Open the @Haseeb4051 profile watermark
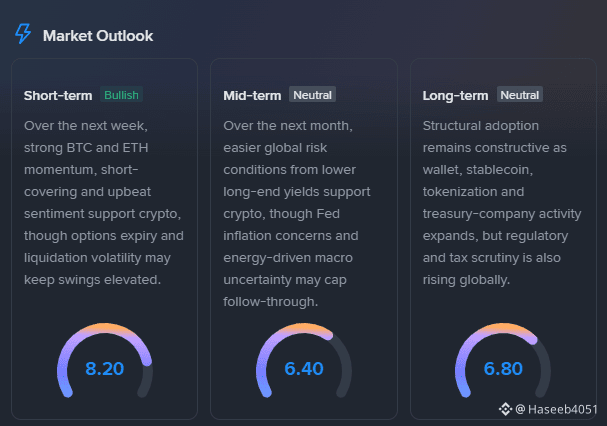The height and width of the screenshot is (426, 607). [x=556, y=409]
